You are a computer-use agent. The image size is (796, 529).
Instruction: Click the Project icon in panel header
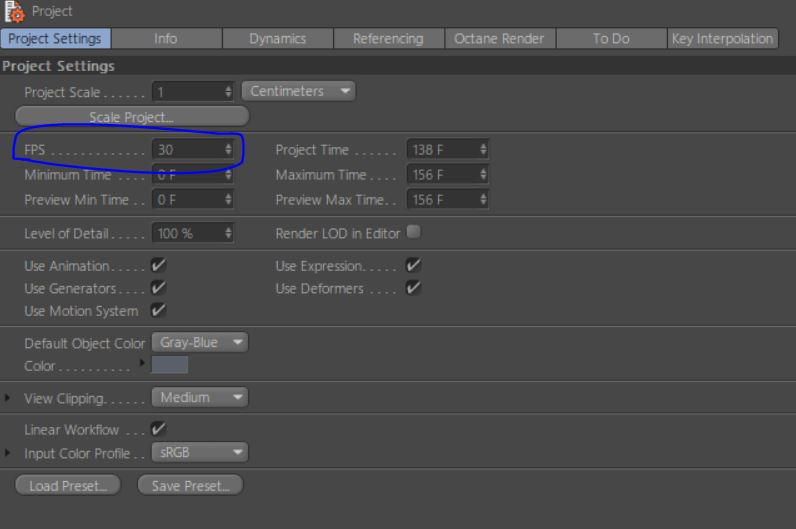click(15, 11)
